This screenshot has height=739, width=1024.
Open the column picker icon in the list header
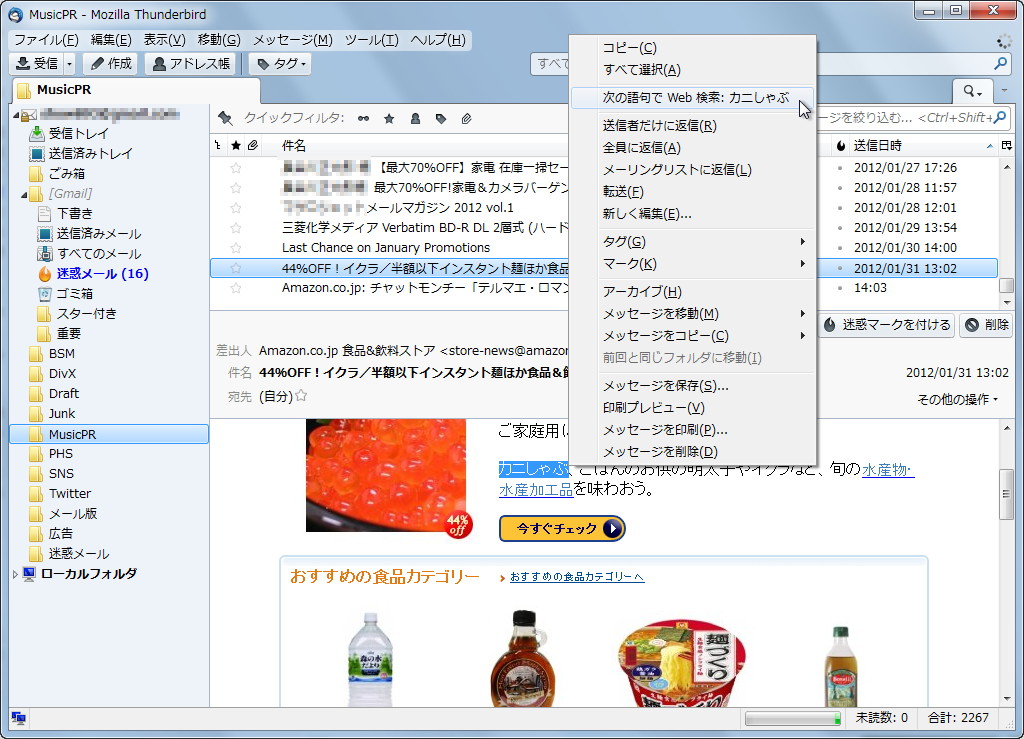1006,146
